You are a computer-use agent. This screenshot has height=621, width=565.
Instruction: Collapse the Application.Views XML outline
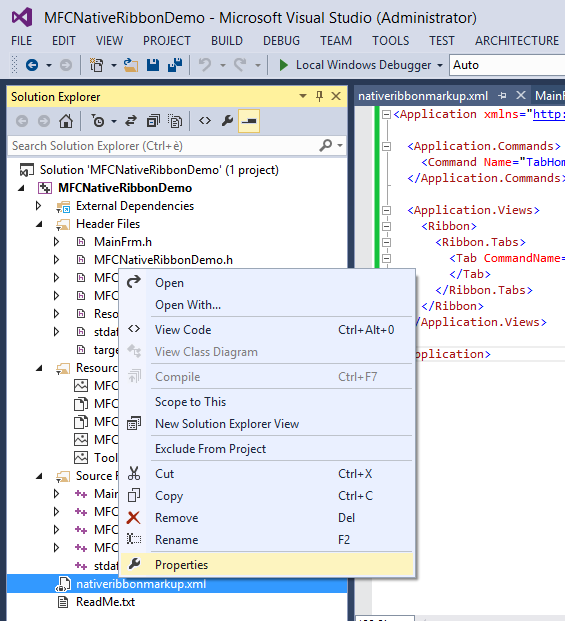coord(386,210)
